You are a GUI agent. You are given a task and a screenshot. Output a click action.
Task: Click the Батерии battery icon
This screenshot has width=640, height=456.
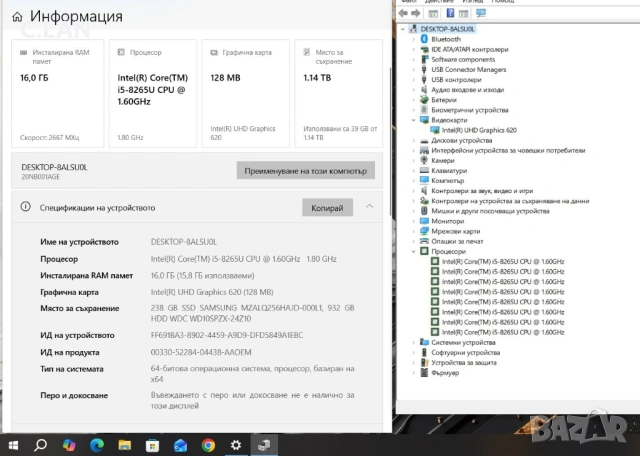424,100
